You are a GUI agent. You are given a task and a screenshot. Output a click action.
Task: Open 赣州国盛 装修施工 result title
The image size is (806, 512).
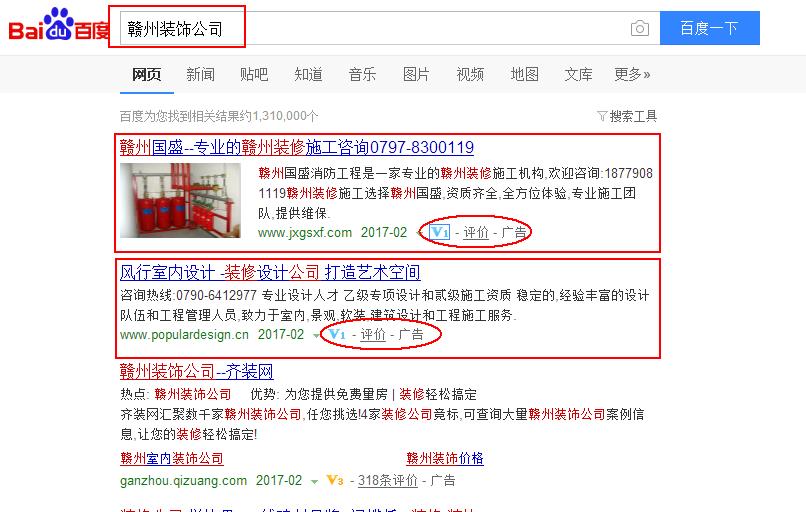[x=297, y=148]
